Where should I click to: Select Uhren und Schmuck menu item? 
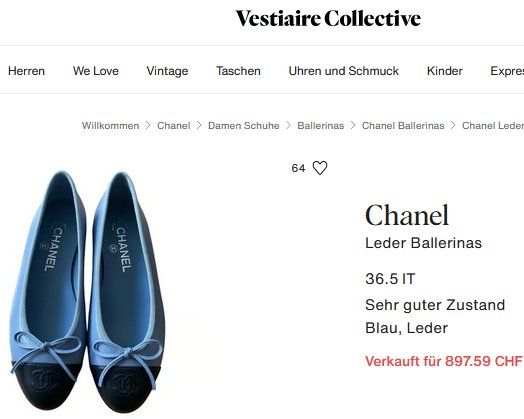(344, 71)
